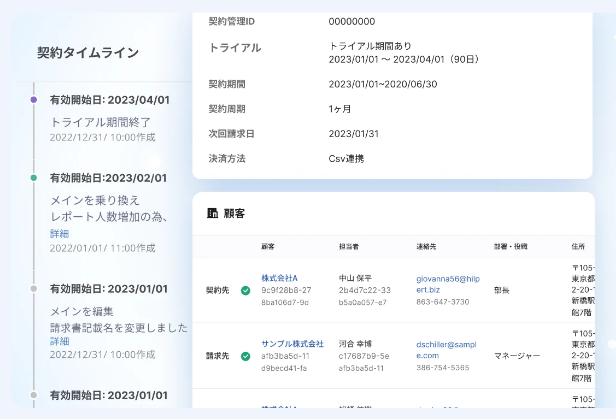Select the purple timeline dot for 2023/04/01

[34, 100]
